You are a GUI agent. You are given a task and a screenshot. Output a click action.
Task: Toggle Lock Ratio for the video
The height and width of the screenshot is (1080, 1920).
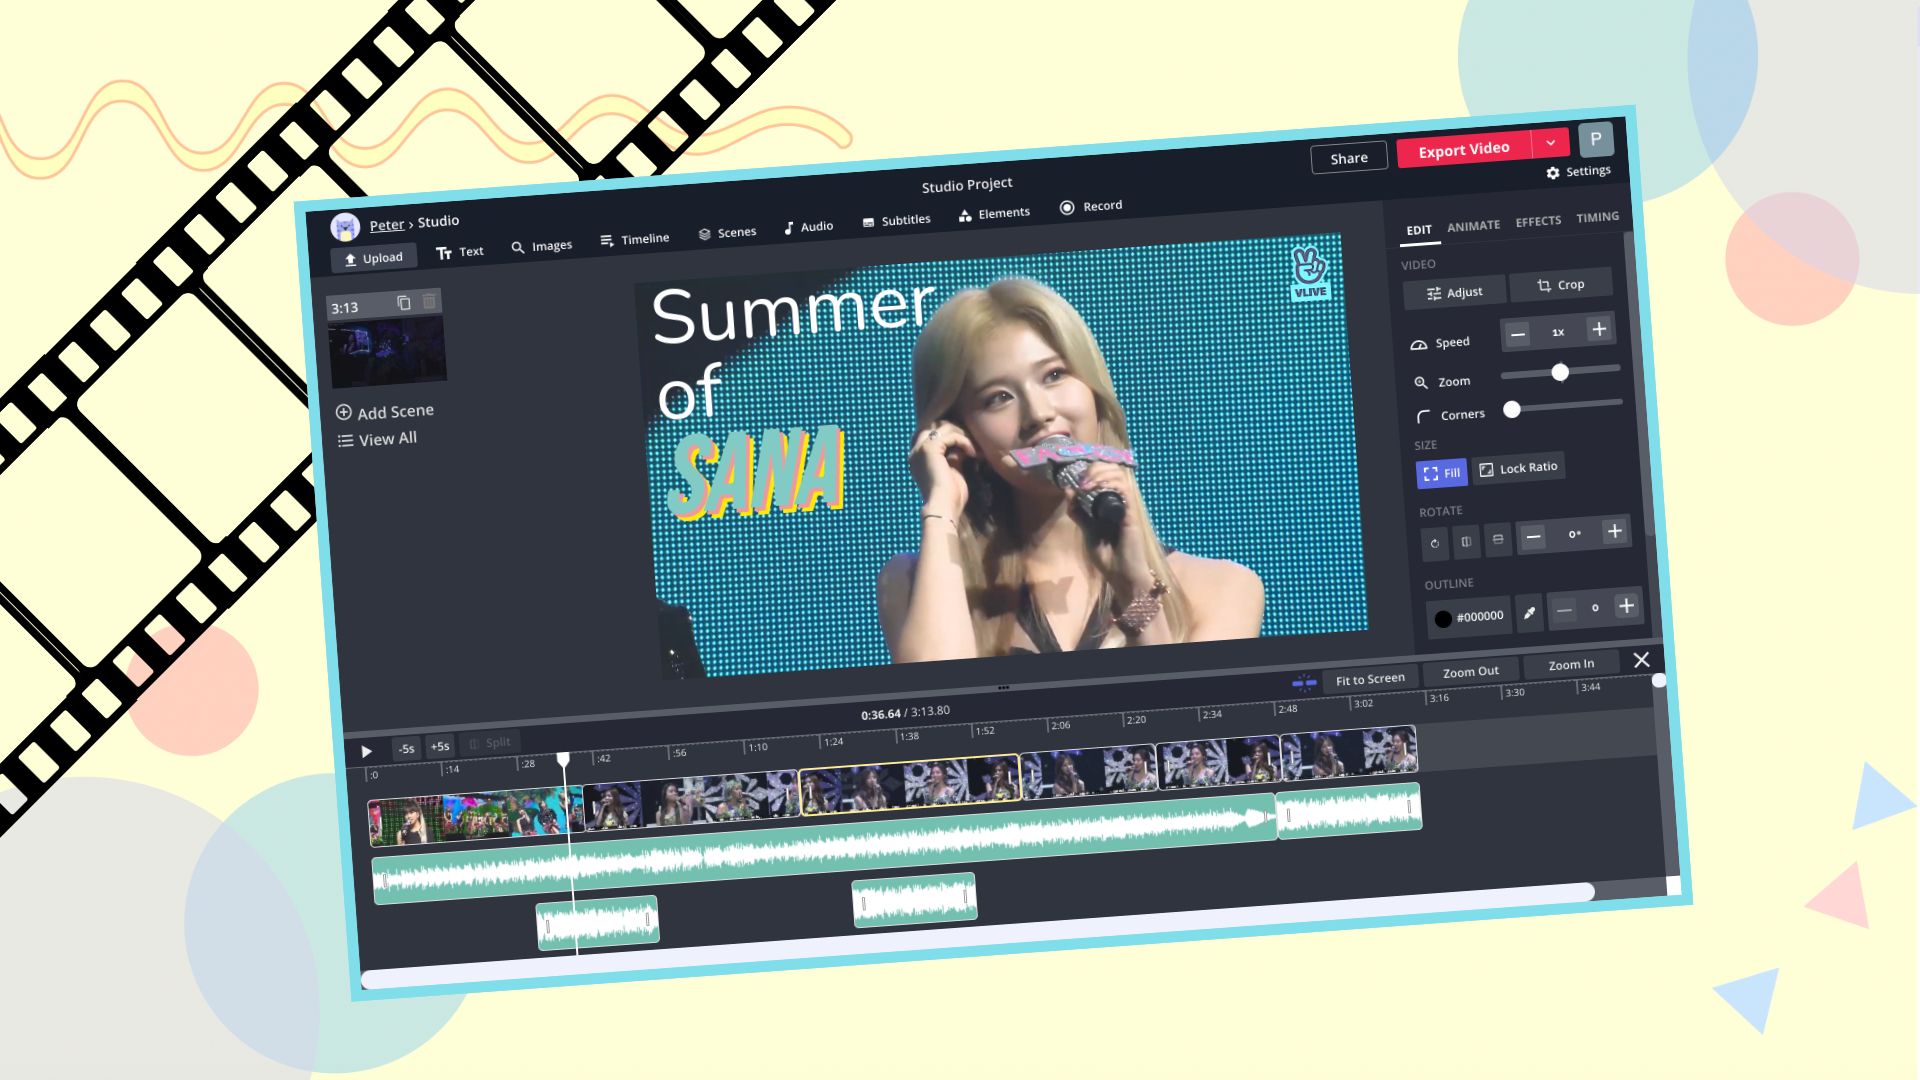coord(1518,467)
